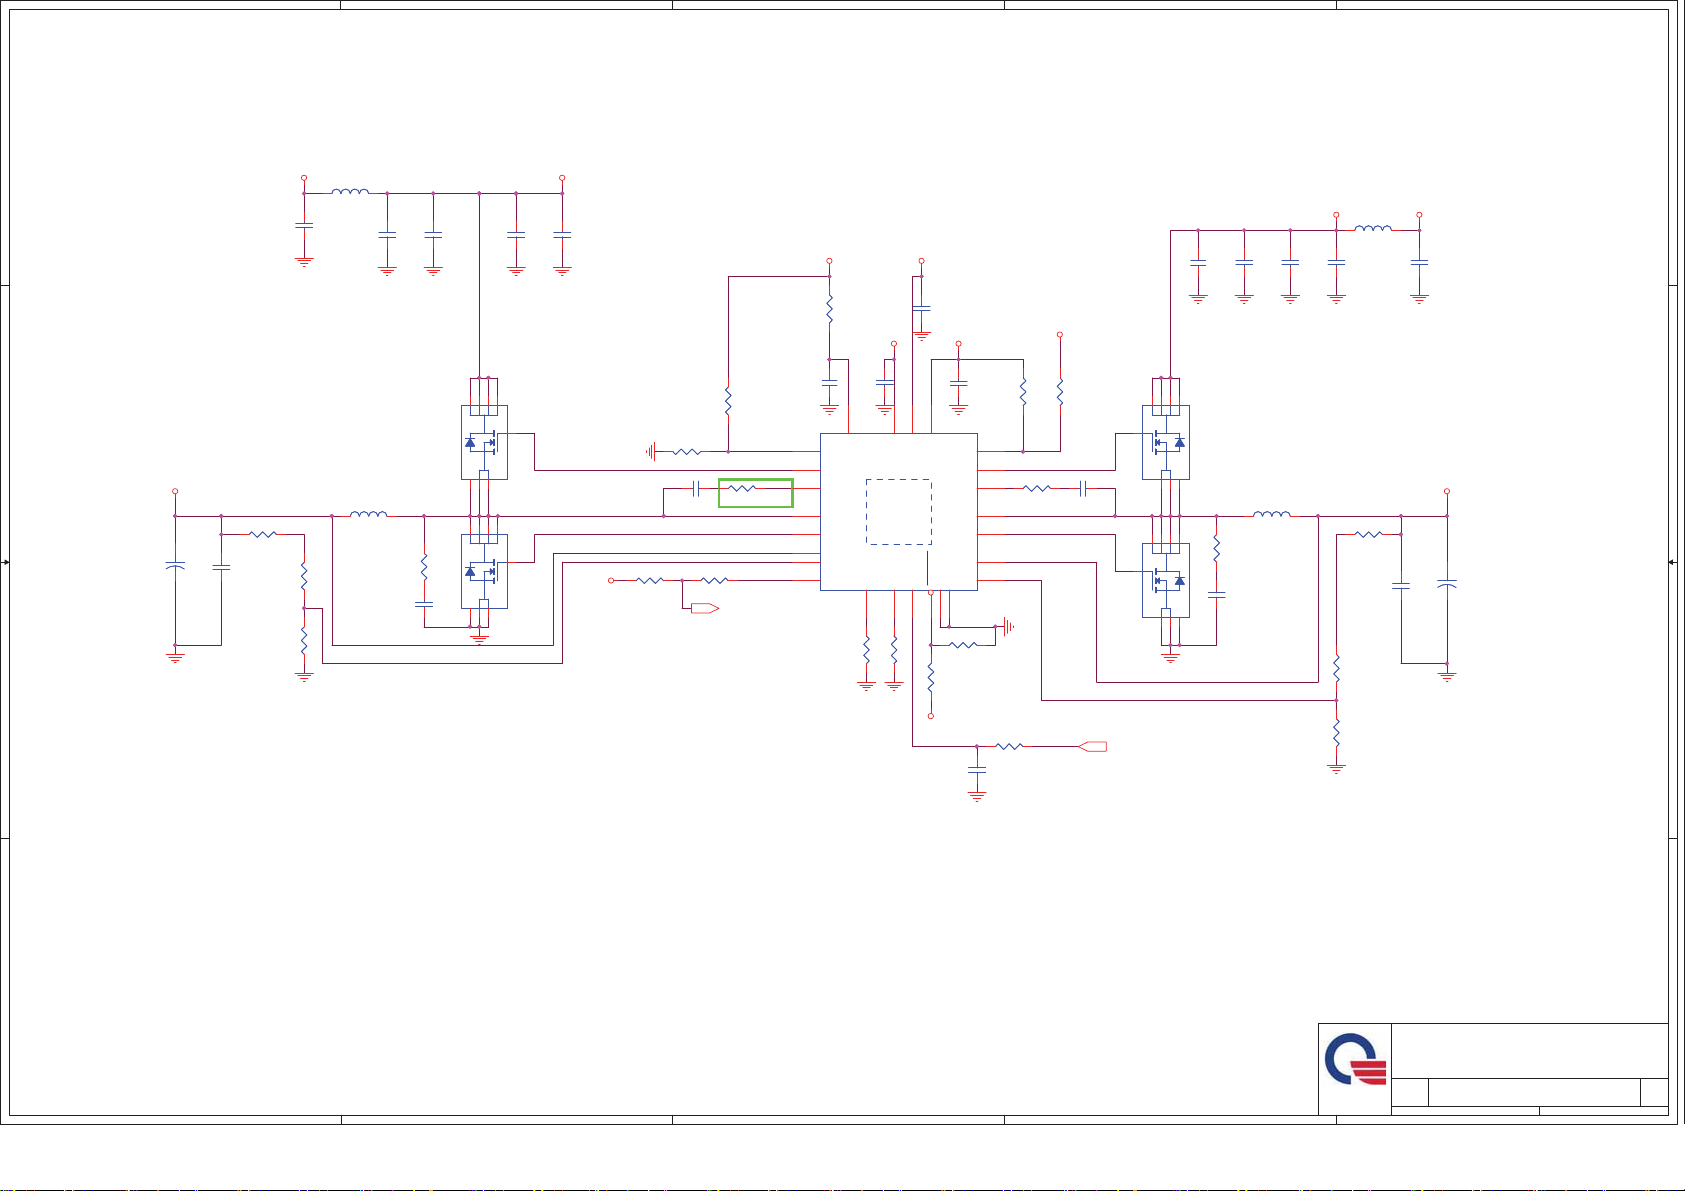
Task: Select the inductor at the top-left filter
Action: 350,192
